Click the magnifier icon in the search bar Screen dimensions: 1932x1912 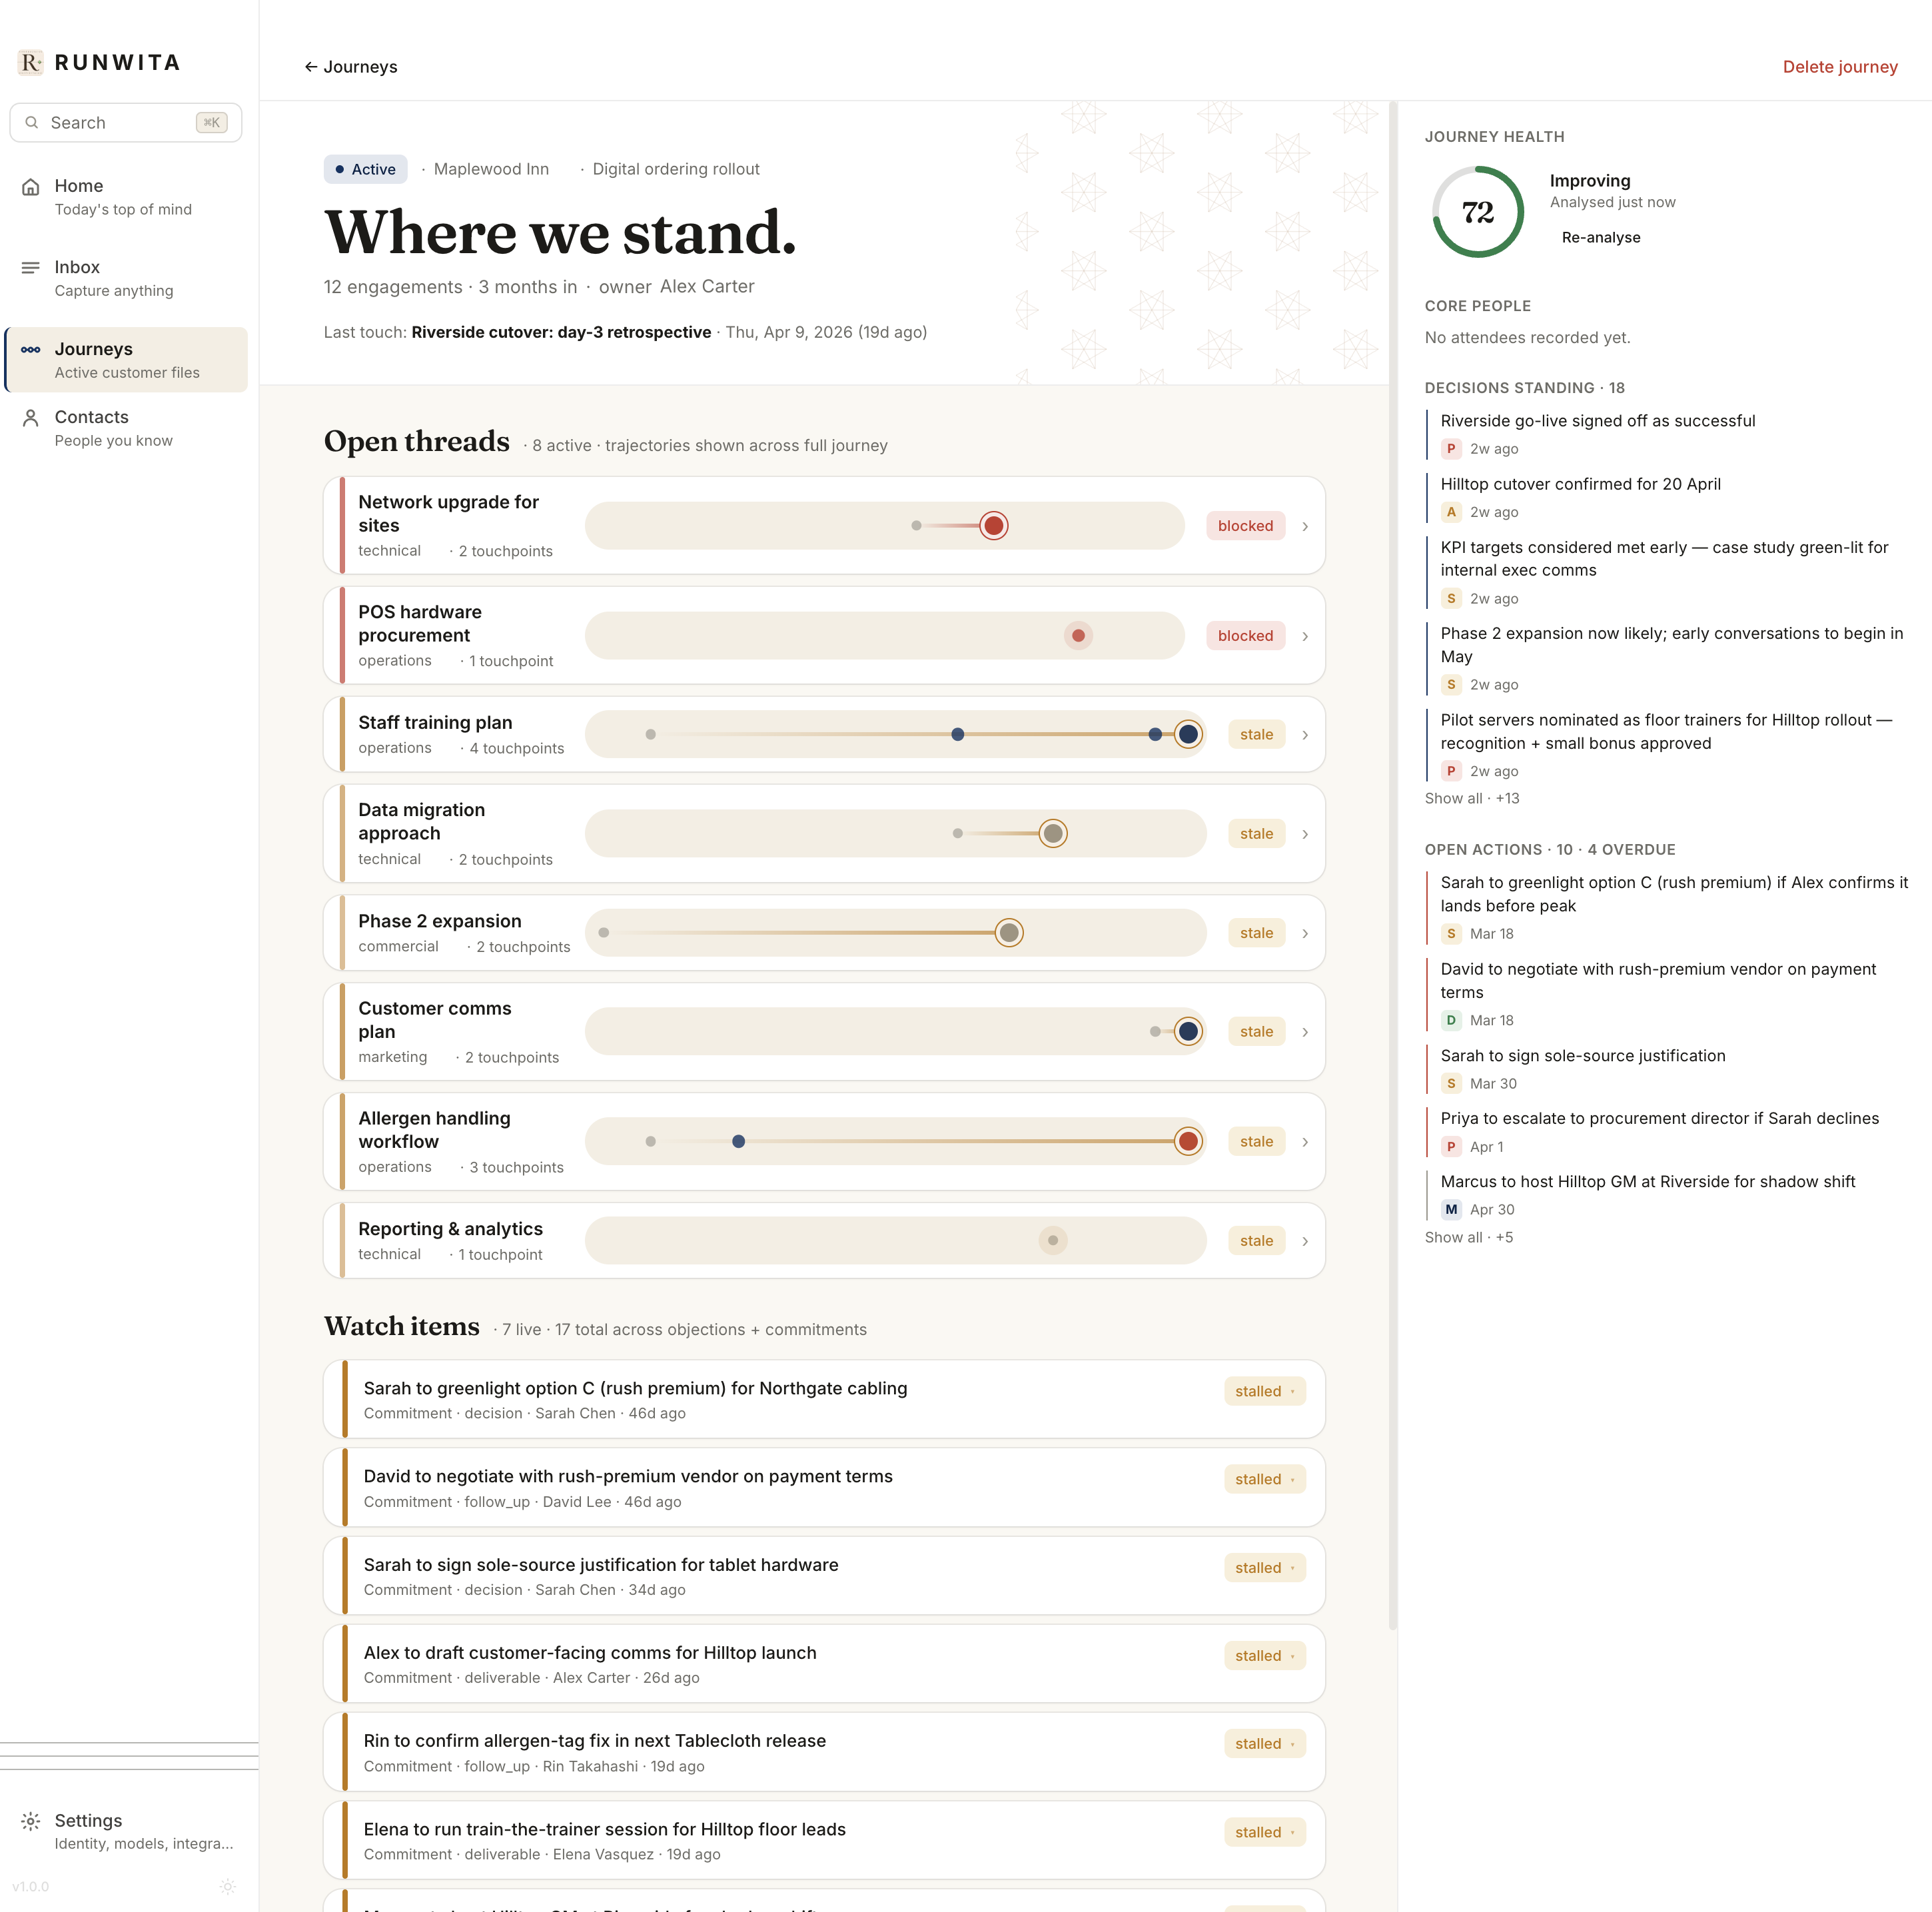click(33, 122)
